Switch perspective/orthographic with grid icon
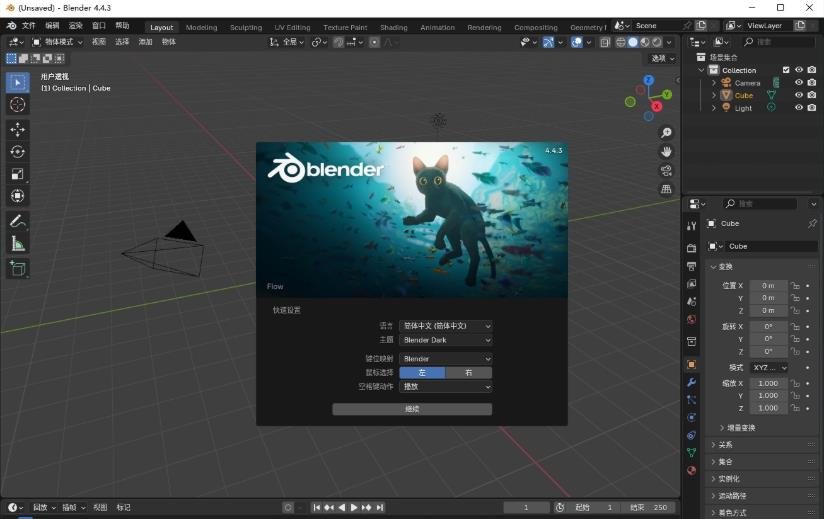The image size is (824, 519). pos(666,189)
